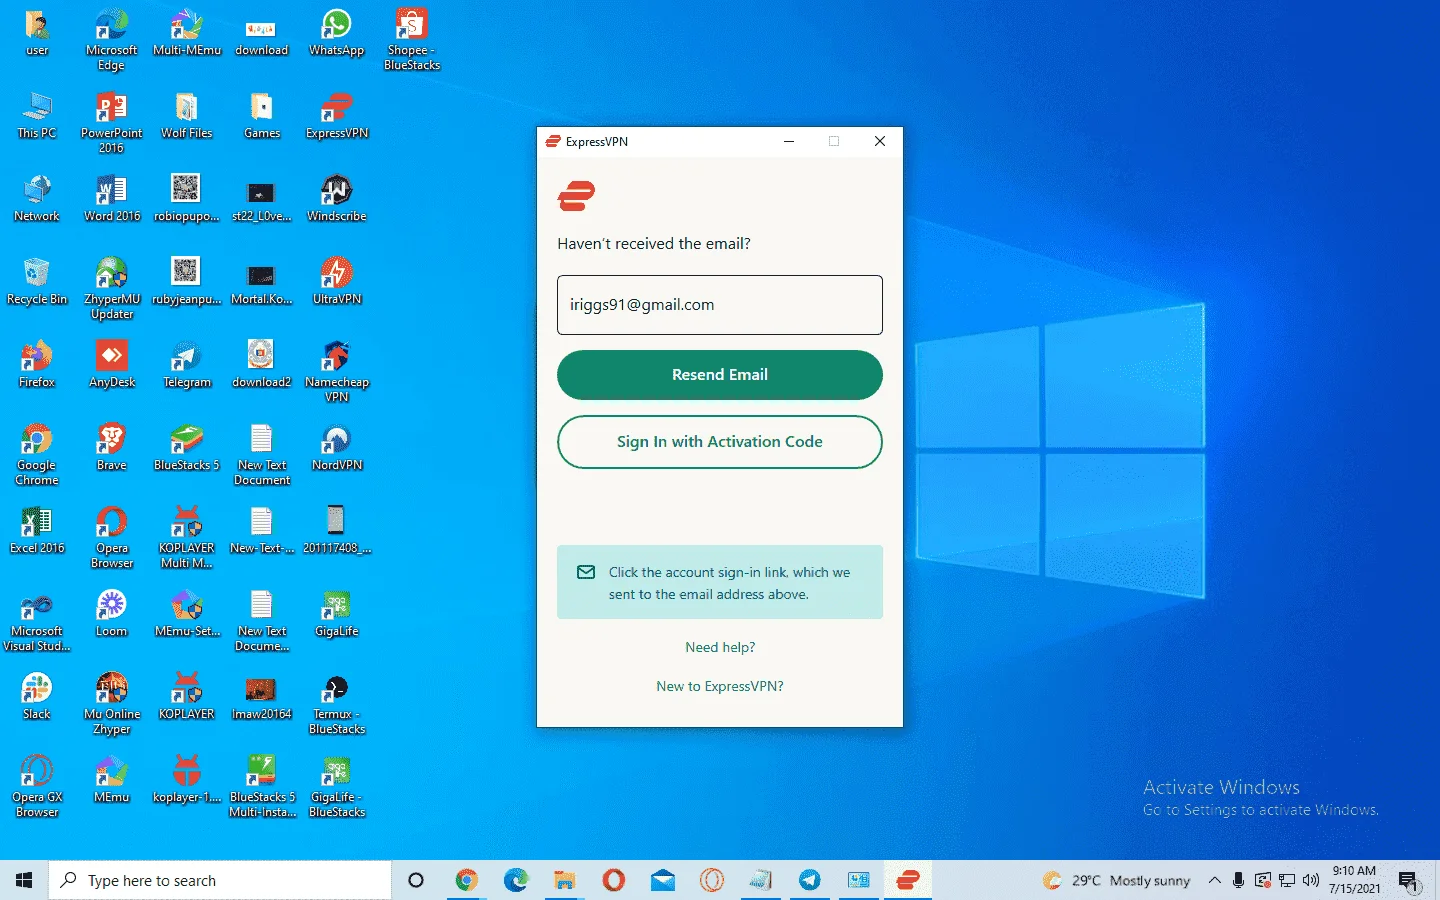Click the Resend Email button
Screen dimensions: 1440x900
pyautogui.click(x=720, y=375)
